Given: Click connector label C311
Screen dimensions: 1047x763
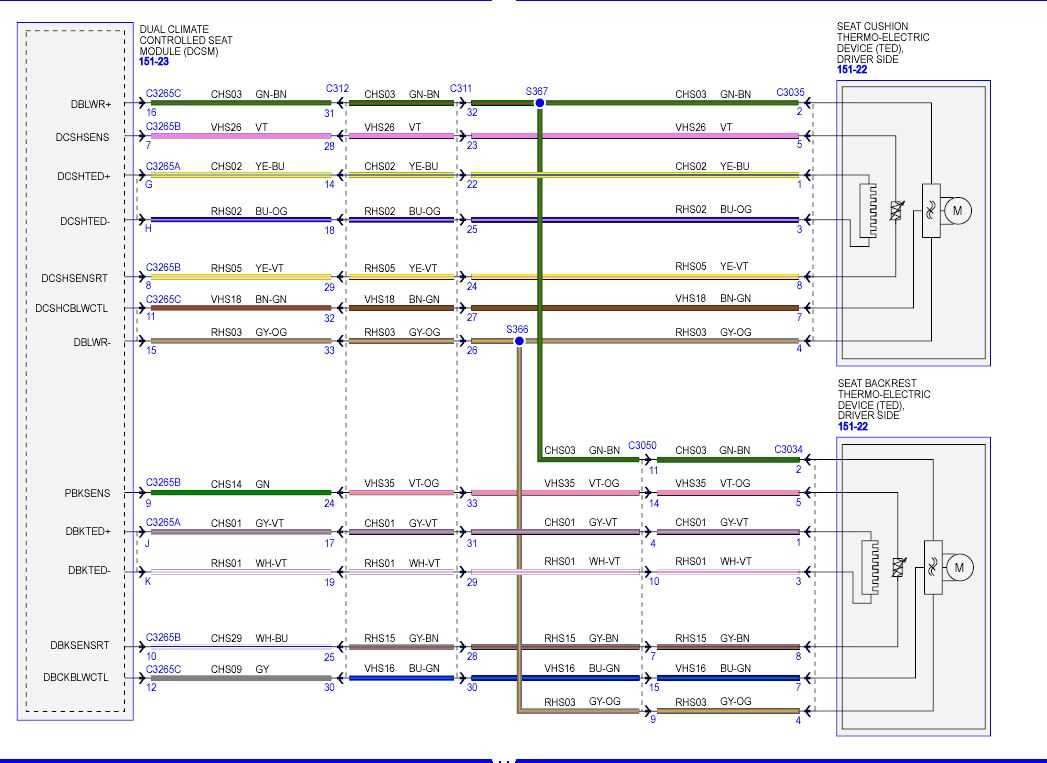Looking at the screenshot, I should click(461, 88).
